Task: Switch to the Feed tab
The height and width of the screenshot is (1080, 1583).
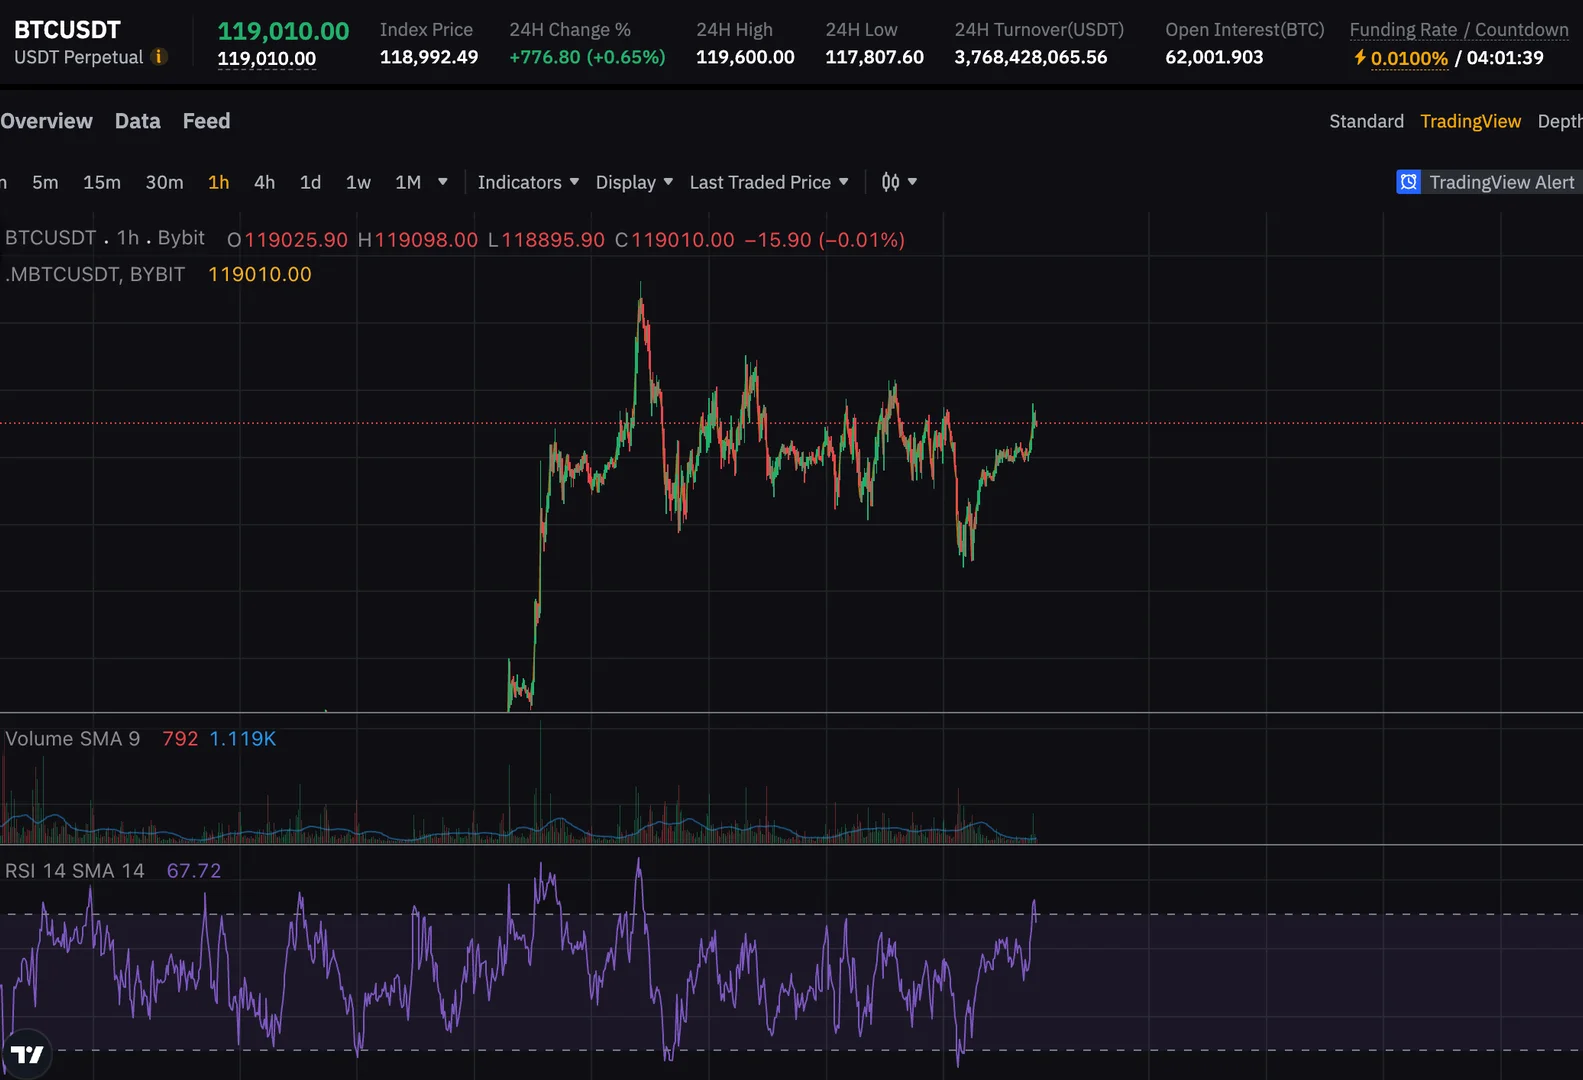Action: tap(206, 121)
